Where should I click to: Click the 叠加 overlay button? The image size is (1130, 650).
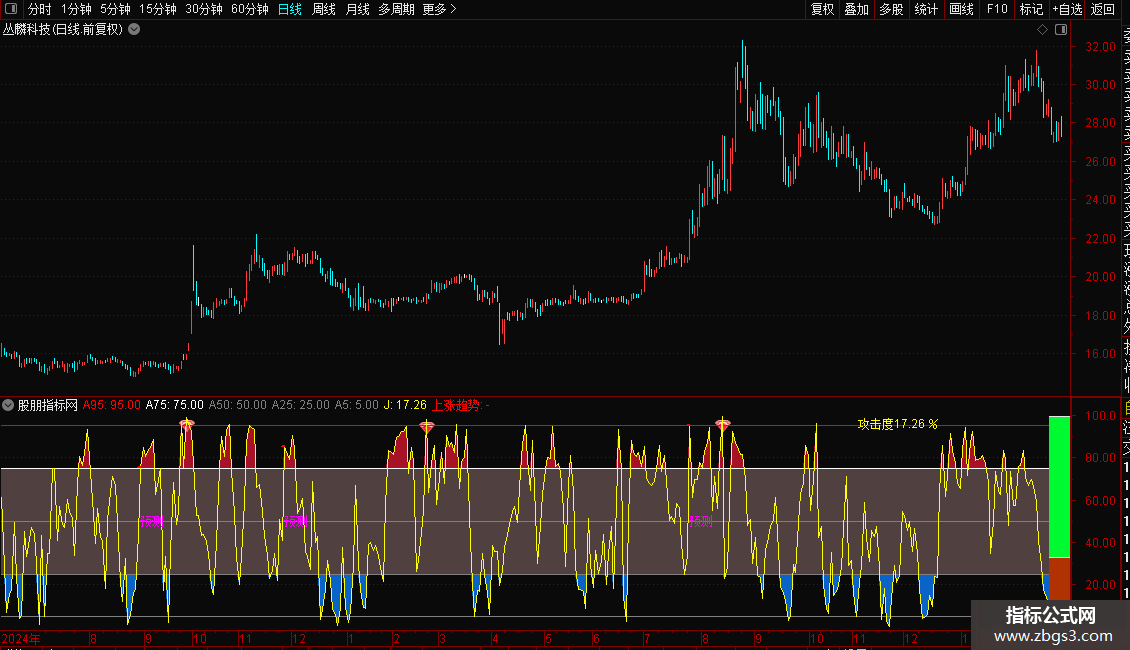click(857, 9)
